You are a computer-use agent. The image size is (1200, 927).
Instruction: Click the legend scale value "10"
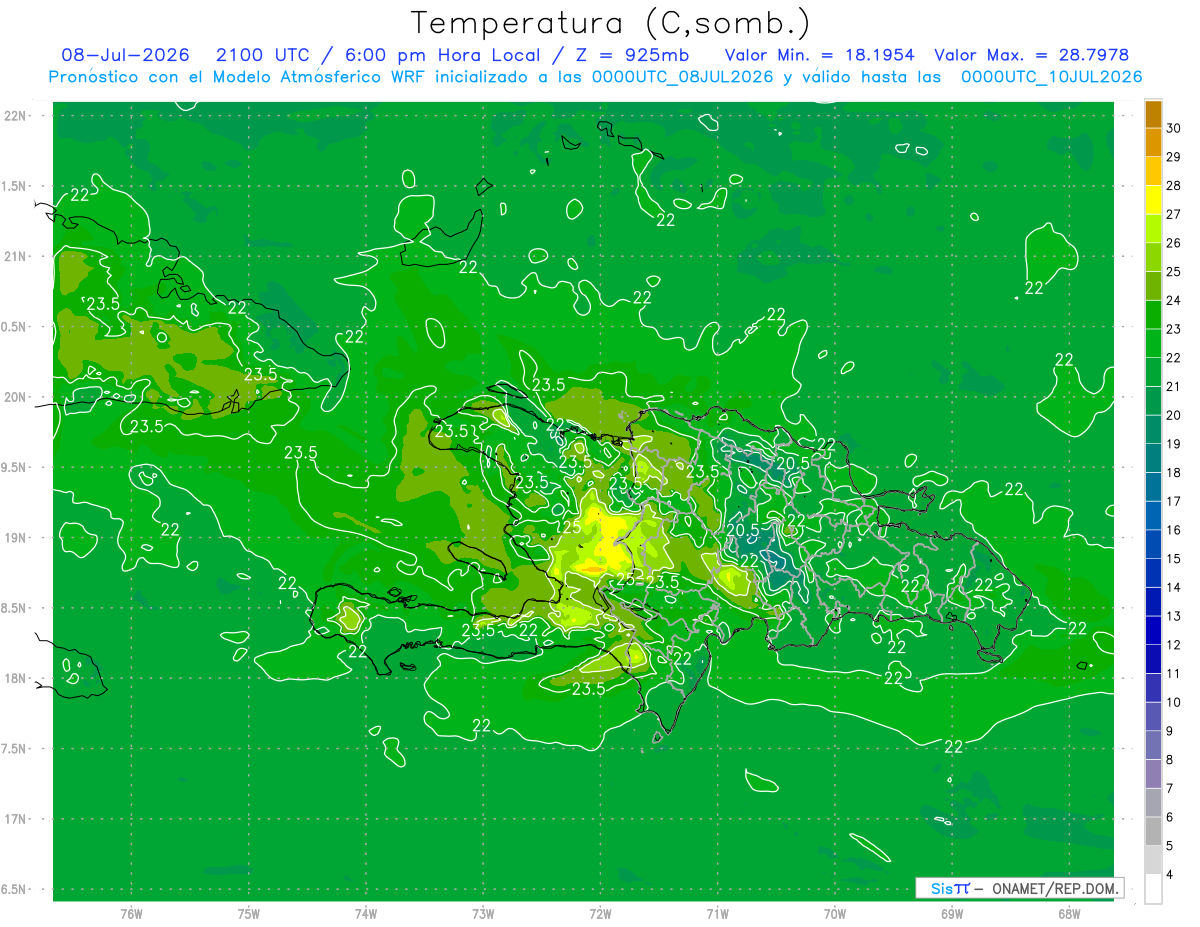(x=1174, y=702)
